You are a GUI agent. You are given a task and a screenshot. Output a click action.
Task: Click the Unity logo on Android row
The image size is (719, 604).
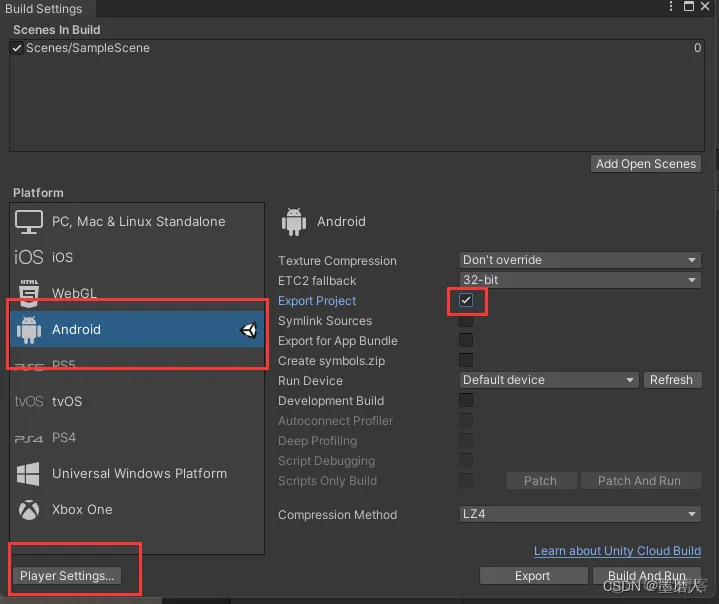pos(248,330)
